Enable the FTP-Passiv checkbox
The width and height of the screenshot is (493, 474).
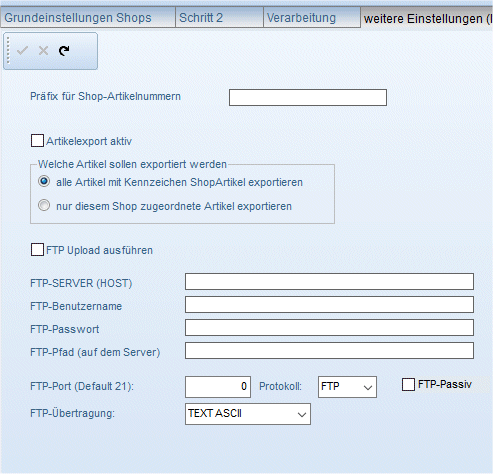tap(408, 384)
